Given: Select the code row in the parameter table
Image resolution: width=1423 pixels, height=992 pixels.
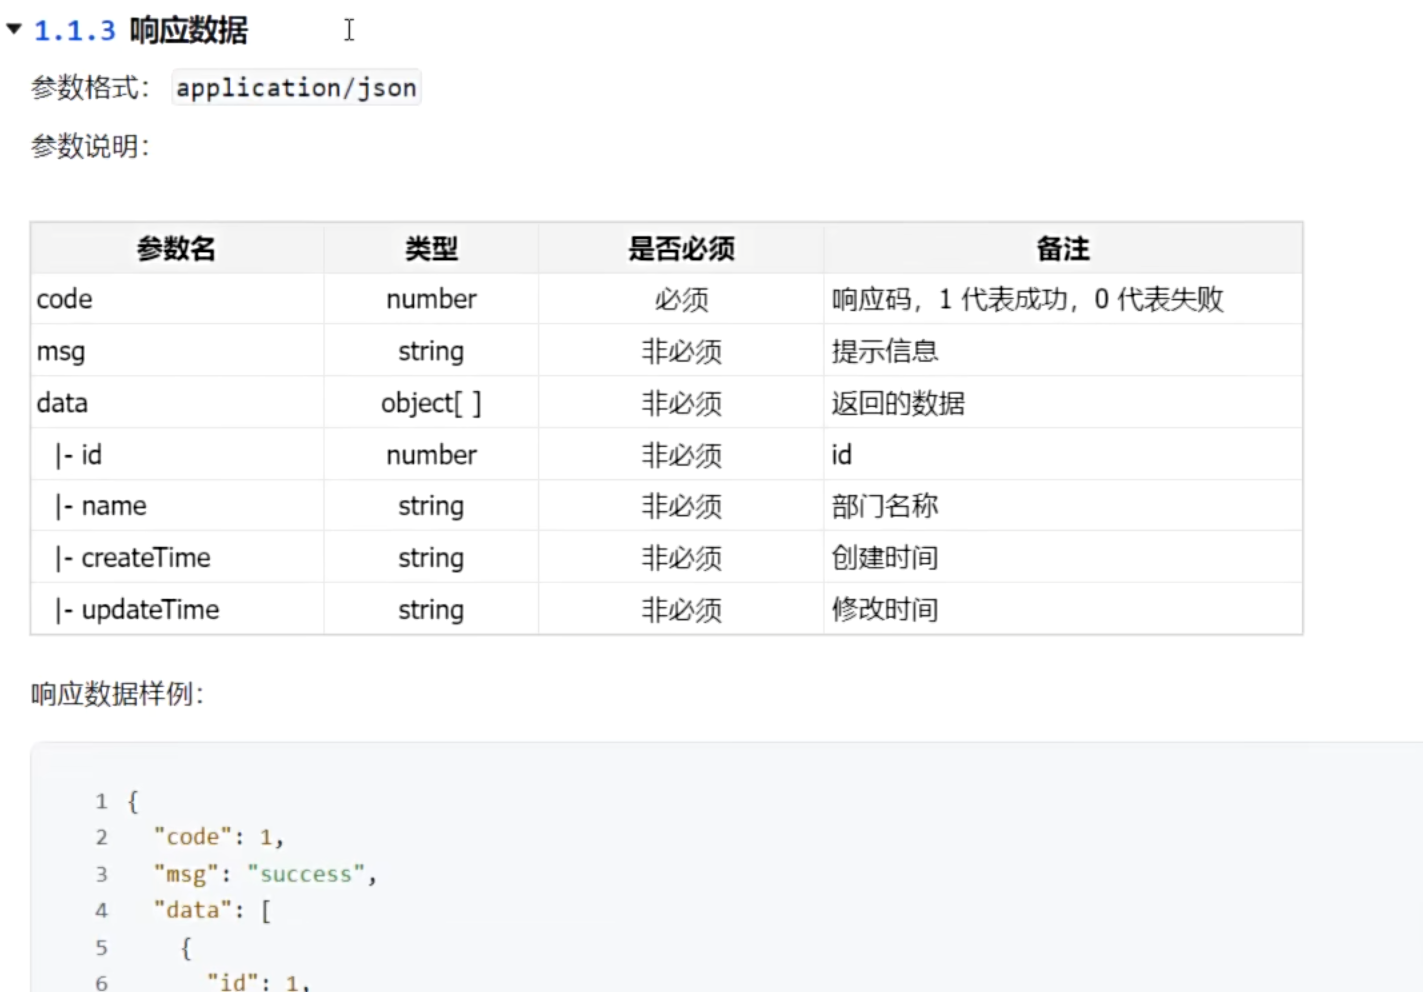Looking at the screenshot, I should [64, 298].
